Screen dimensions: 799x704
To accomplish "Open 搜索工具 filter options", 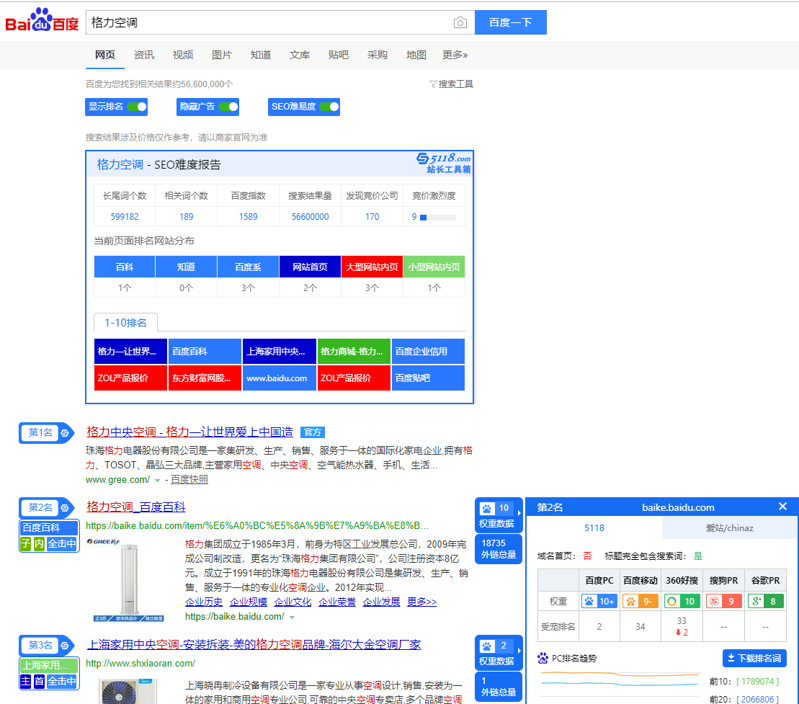I will tap(451, 84).
